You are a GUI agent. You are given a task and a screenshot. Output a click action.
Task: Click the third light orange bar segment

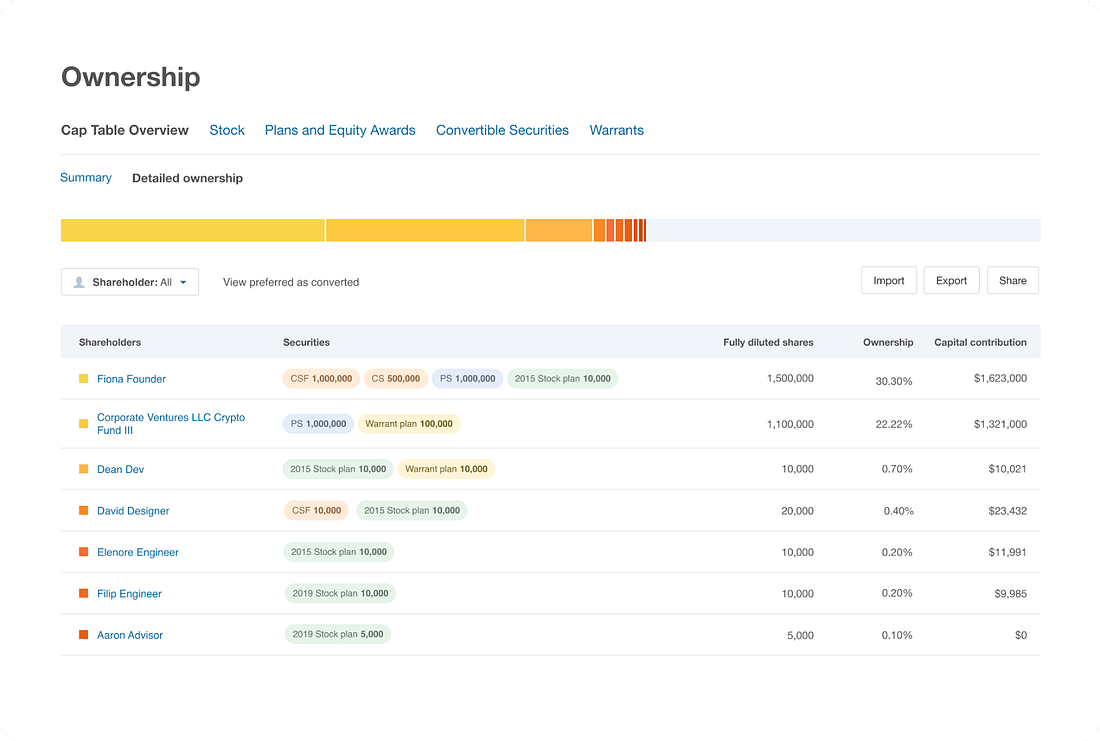558,230
